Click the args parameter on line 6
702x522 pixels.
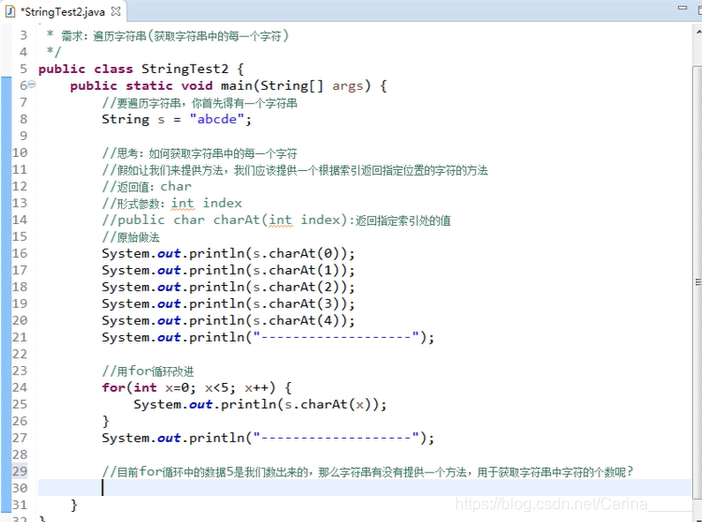(347, 86)
